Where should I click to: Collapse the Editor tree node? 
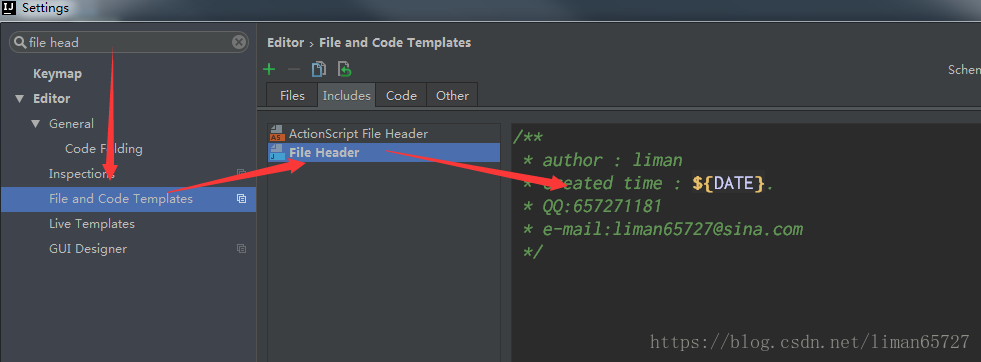point(20,99)
